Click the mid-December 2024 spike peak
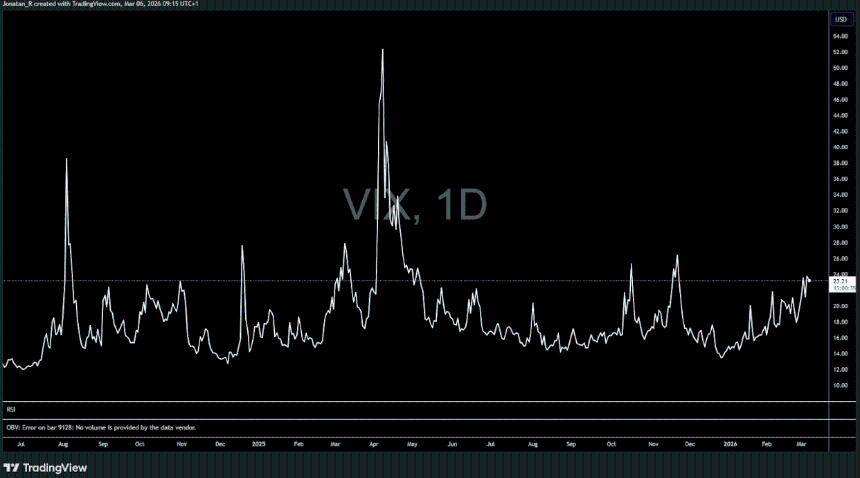860x478 pixels. tap(242, 246)
